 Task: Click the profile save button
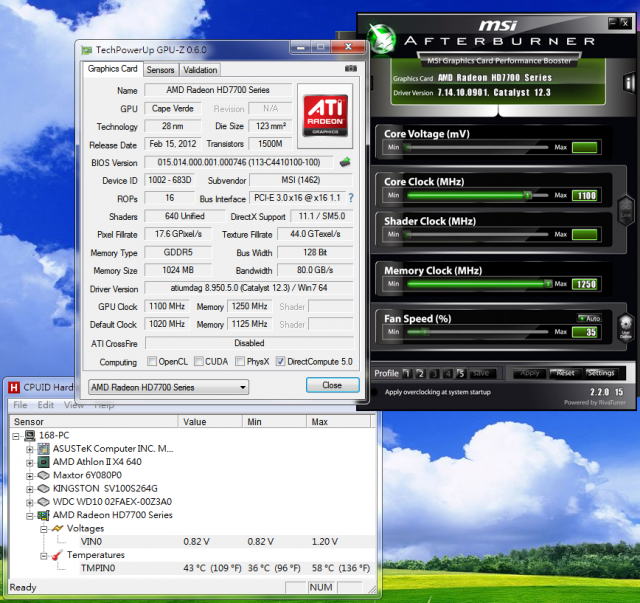click(482, 373)
